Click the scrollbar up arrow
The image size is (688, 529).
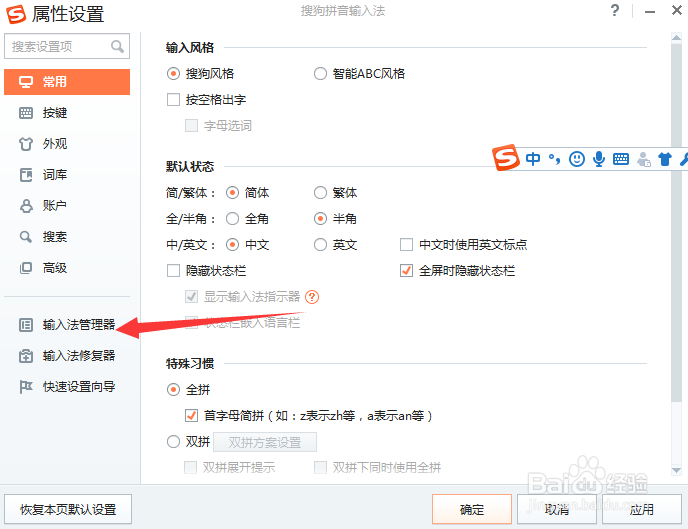pos(676,38)
